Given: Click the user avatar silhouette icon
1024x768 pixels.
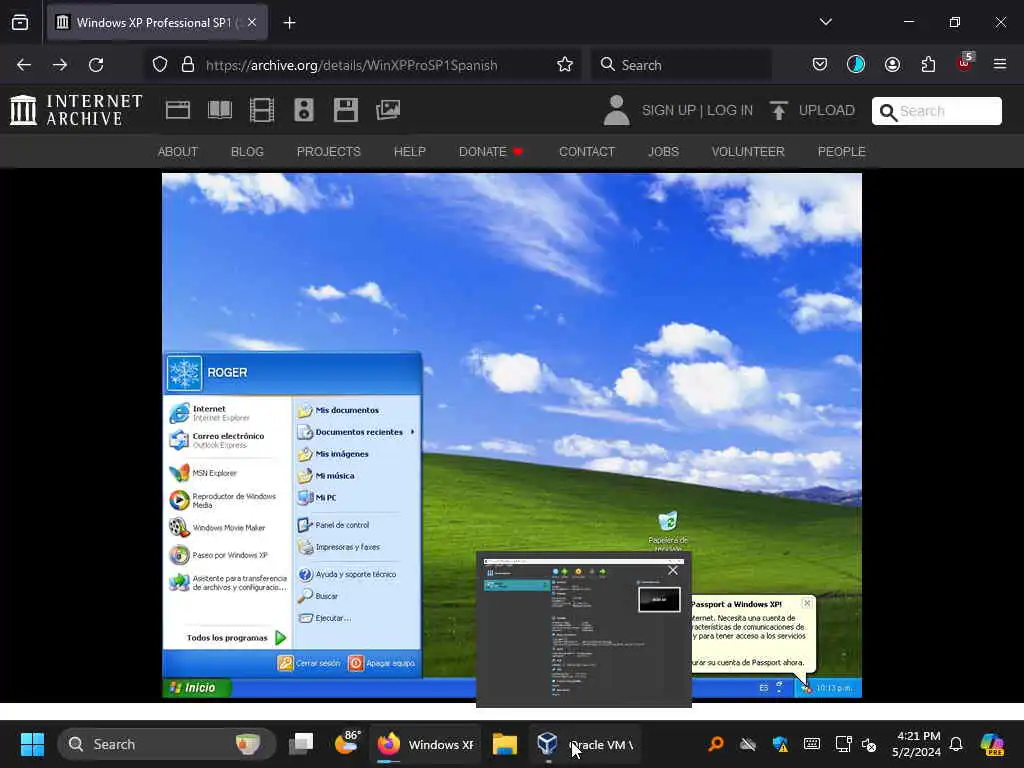Looking at the screenshot, I should [x=616, y=110].
